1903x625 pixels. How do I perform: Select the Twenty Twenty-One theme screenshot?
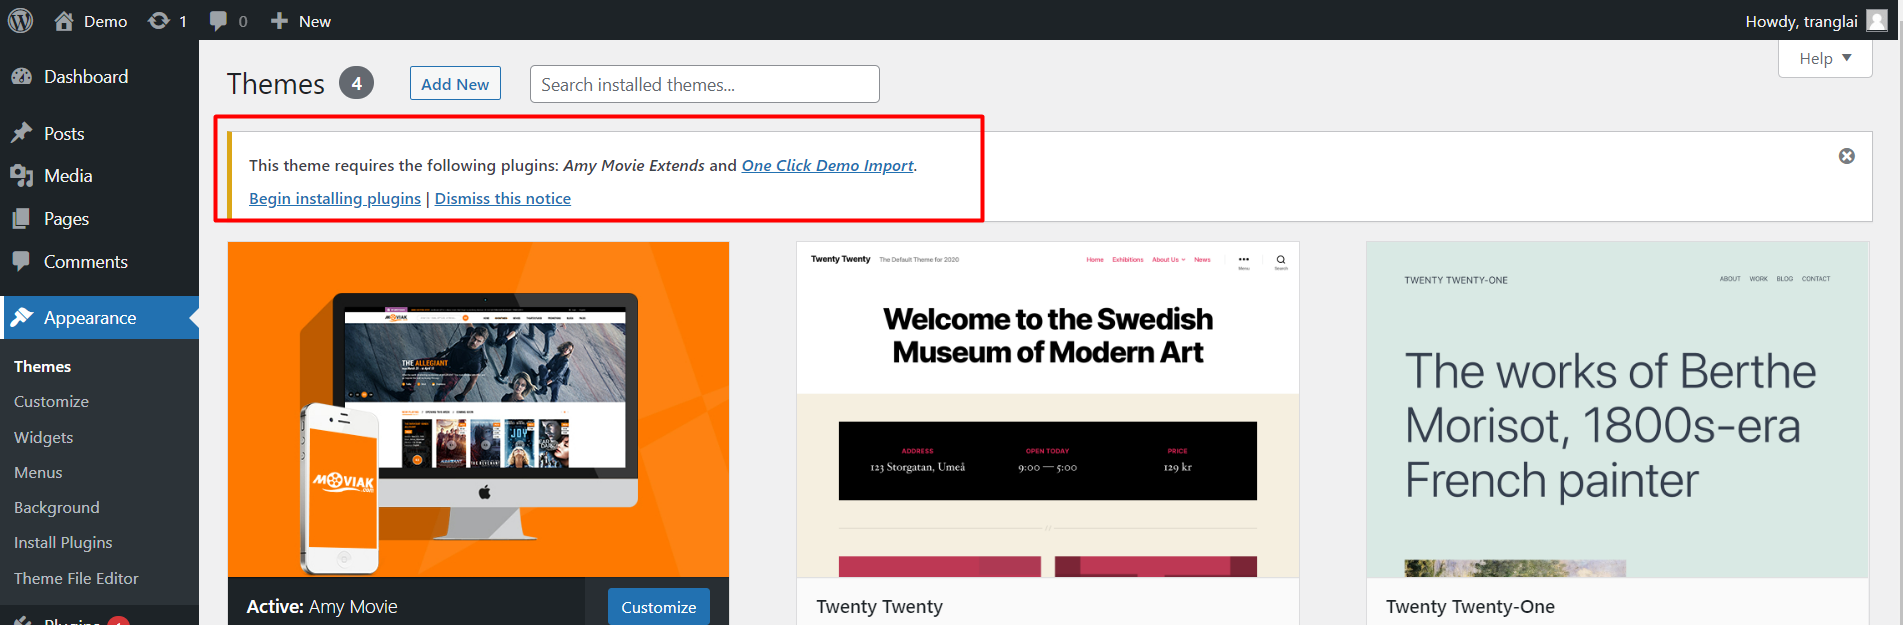point(1618,409)
